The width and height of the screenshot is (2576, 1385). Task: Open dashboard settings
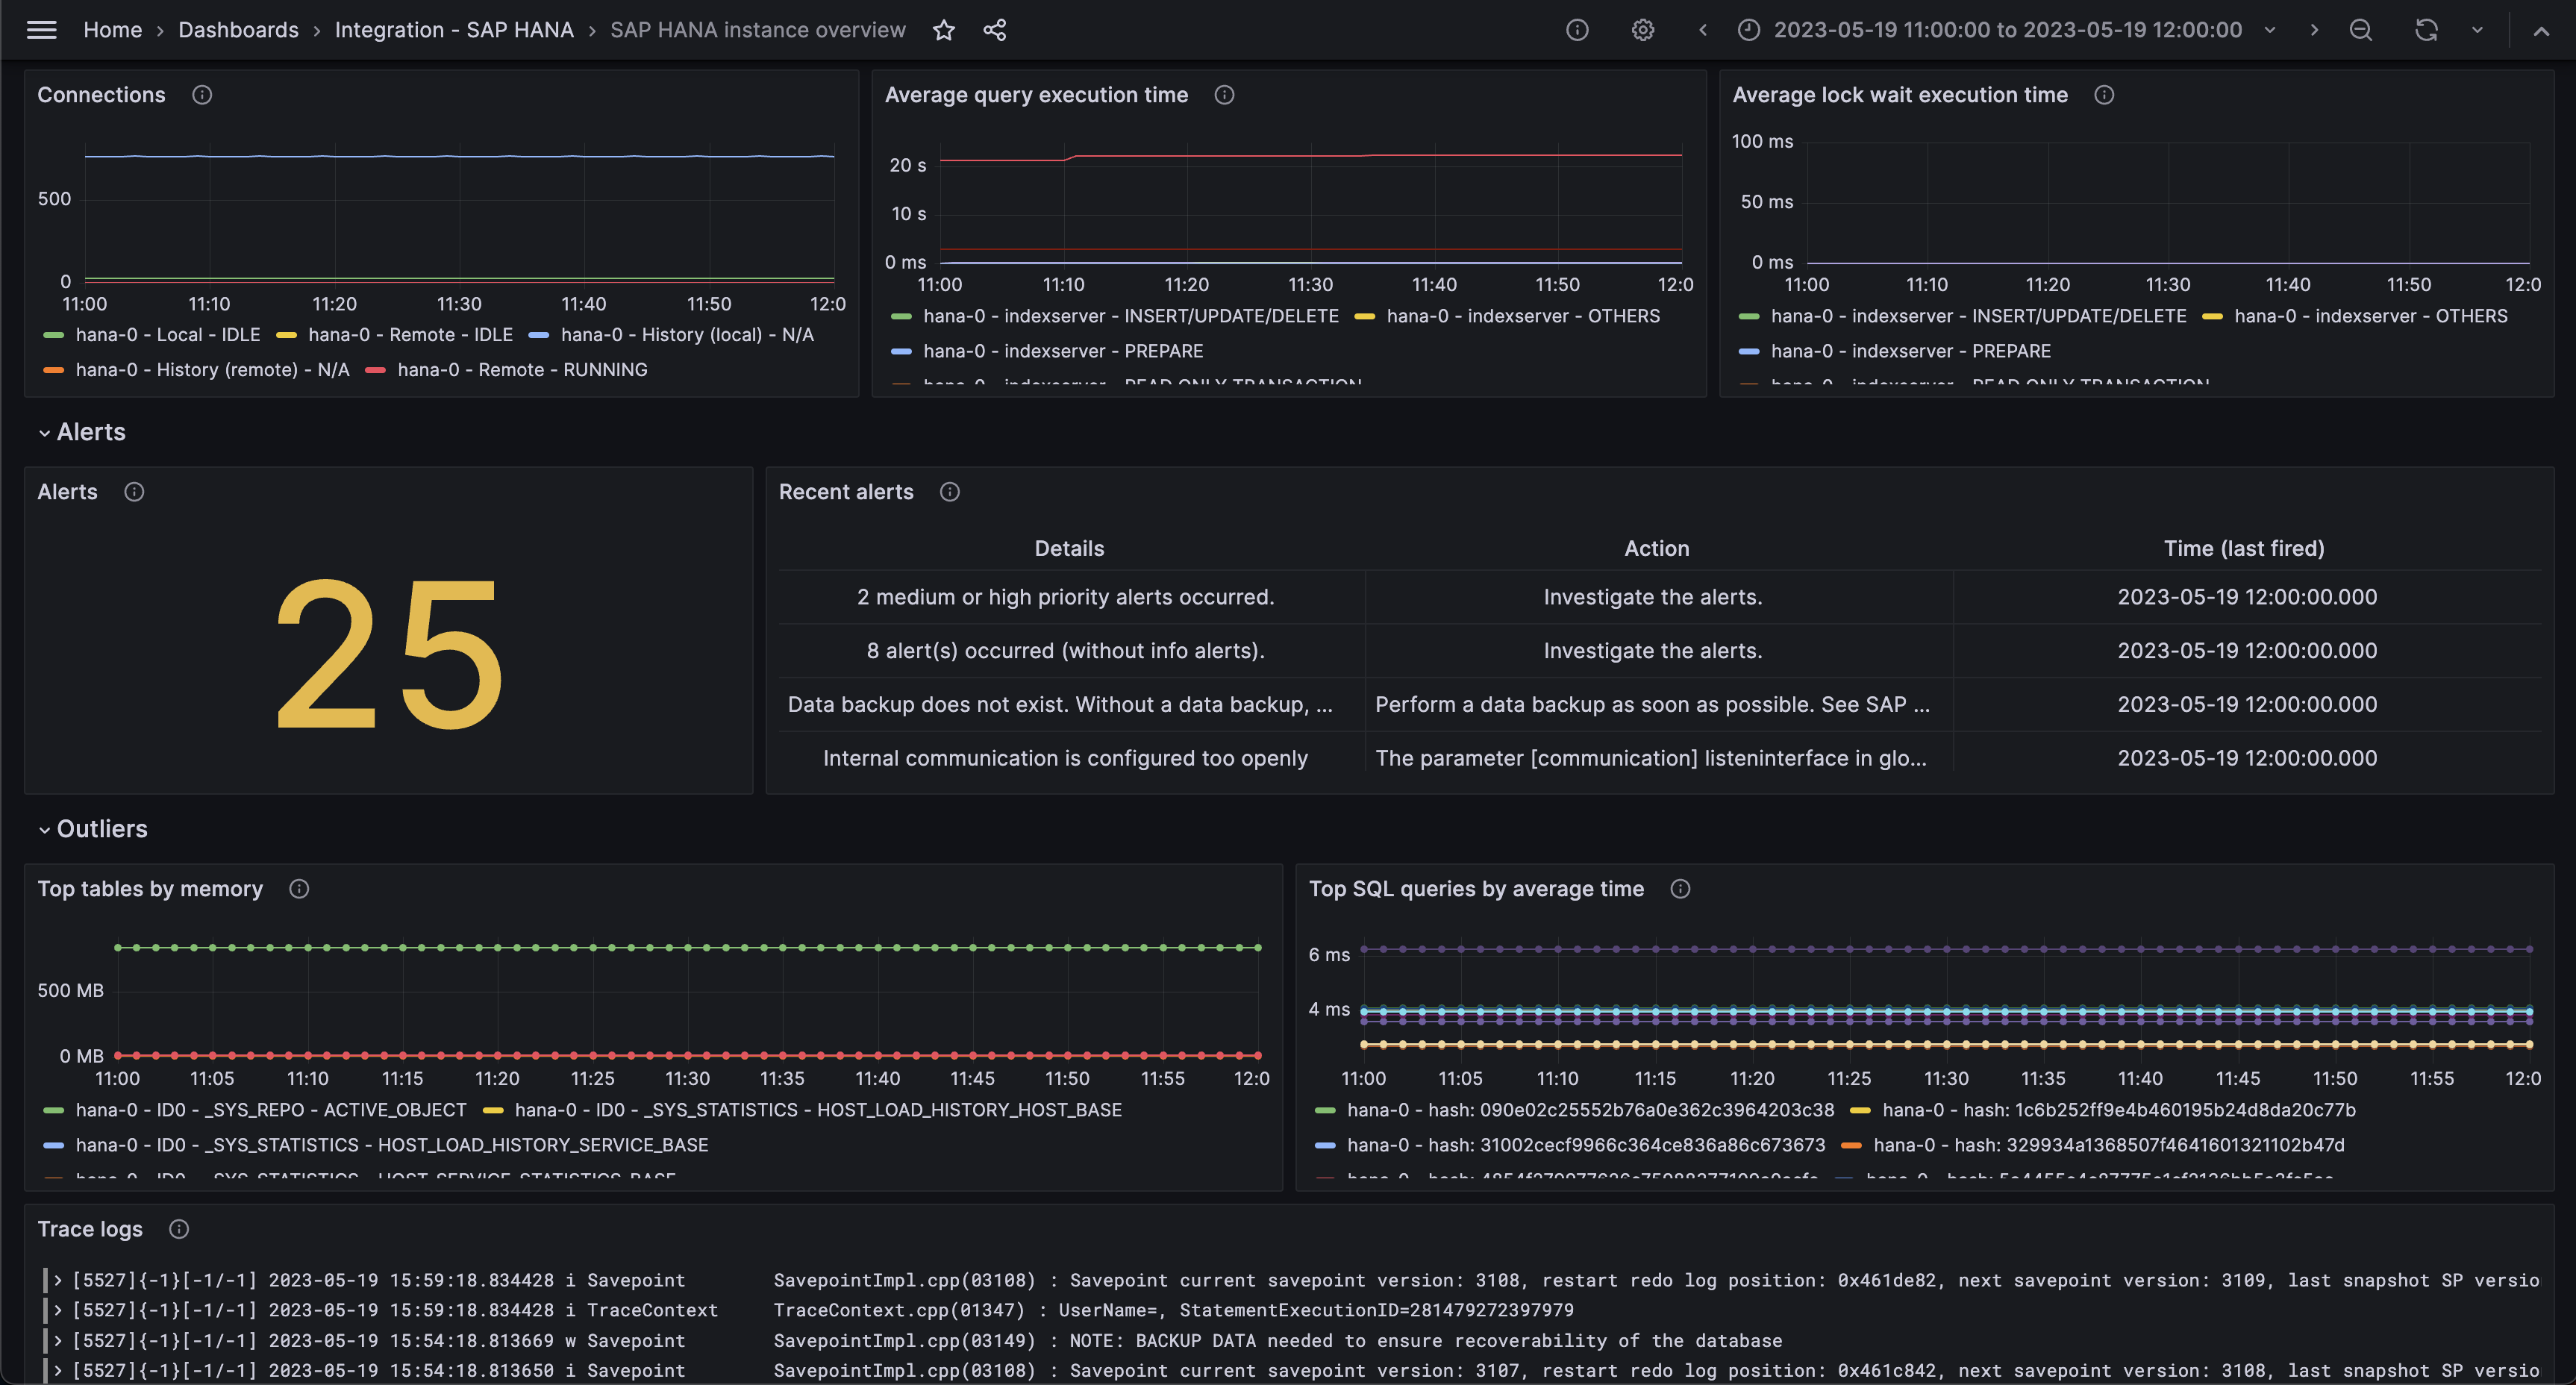coord(1643,30)
